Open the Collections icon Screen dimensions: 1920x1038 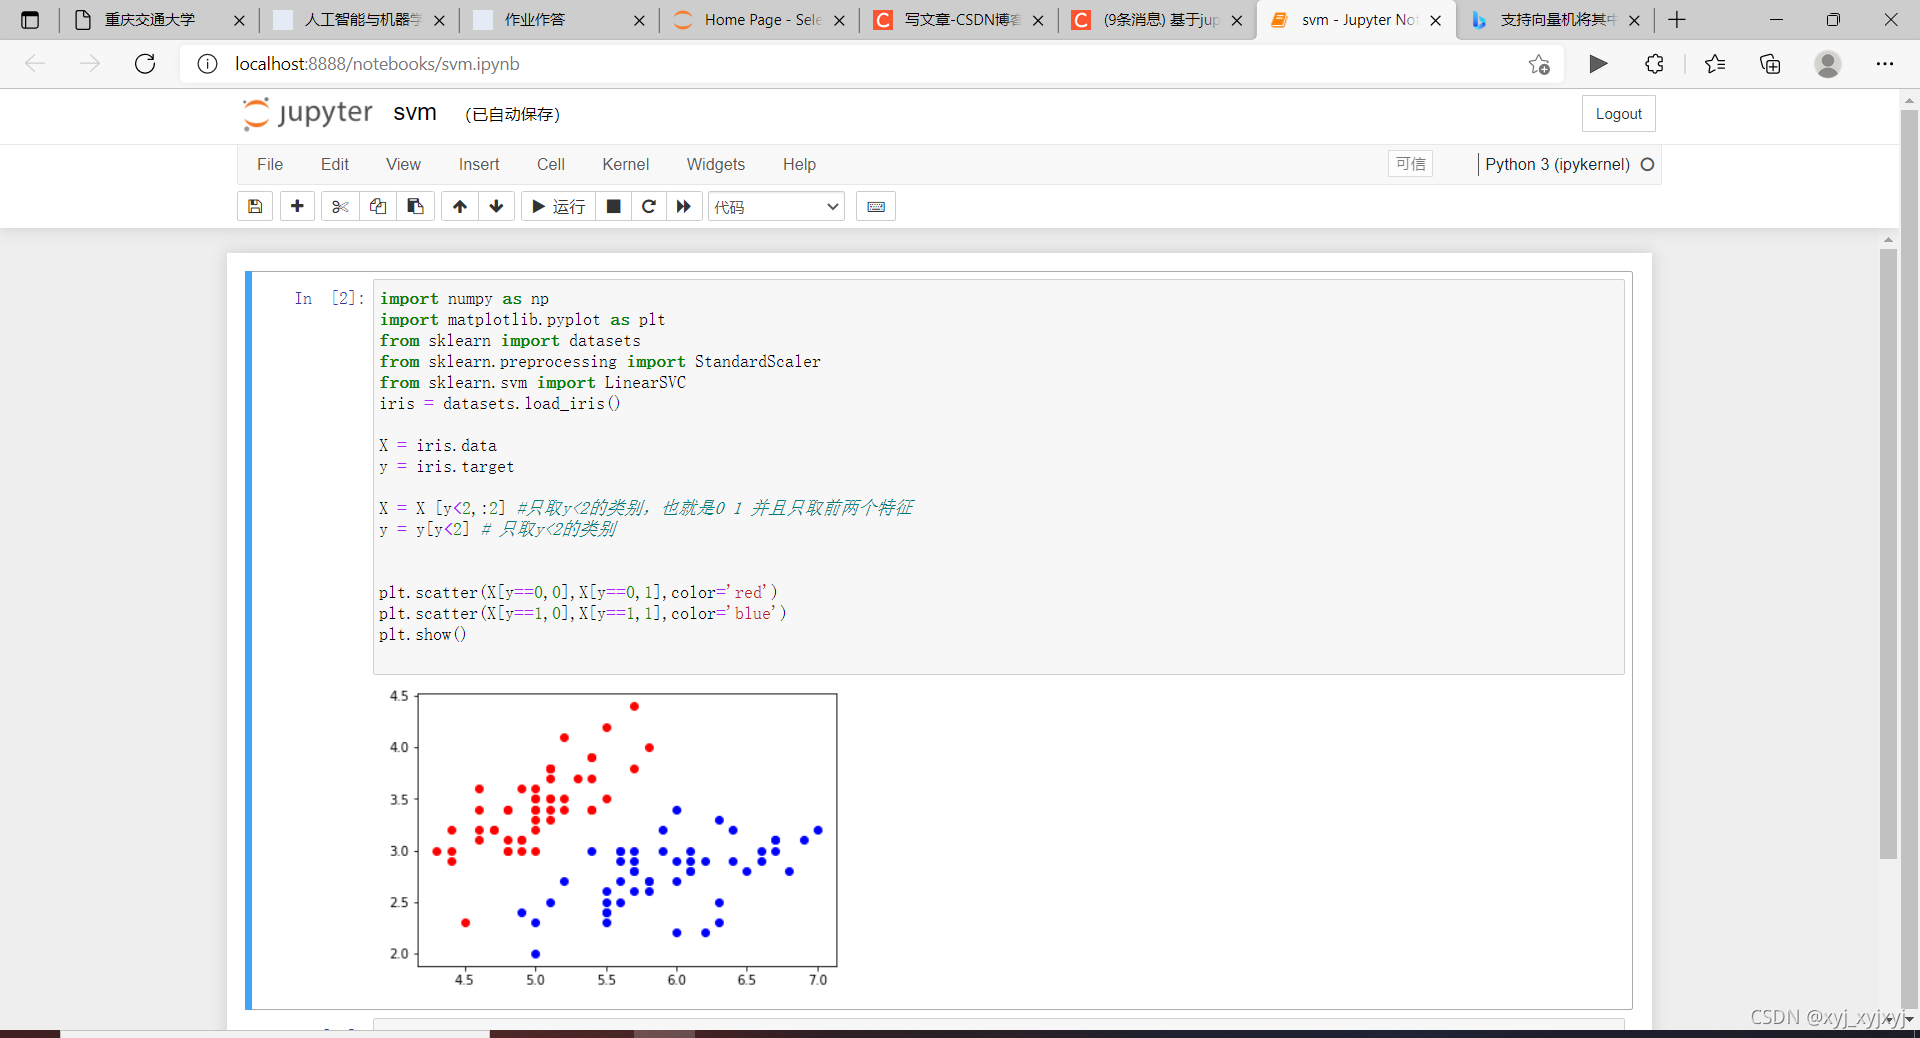click(x=1770, y=64)
